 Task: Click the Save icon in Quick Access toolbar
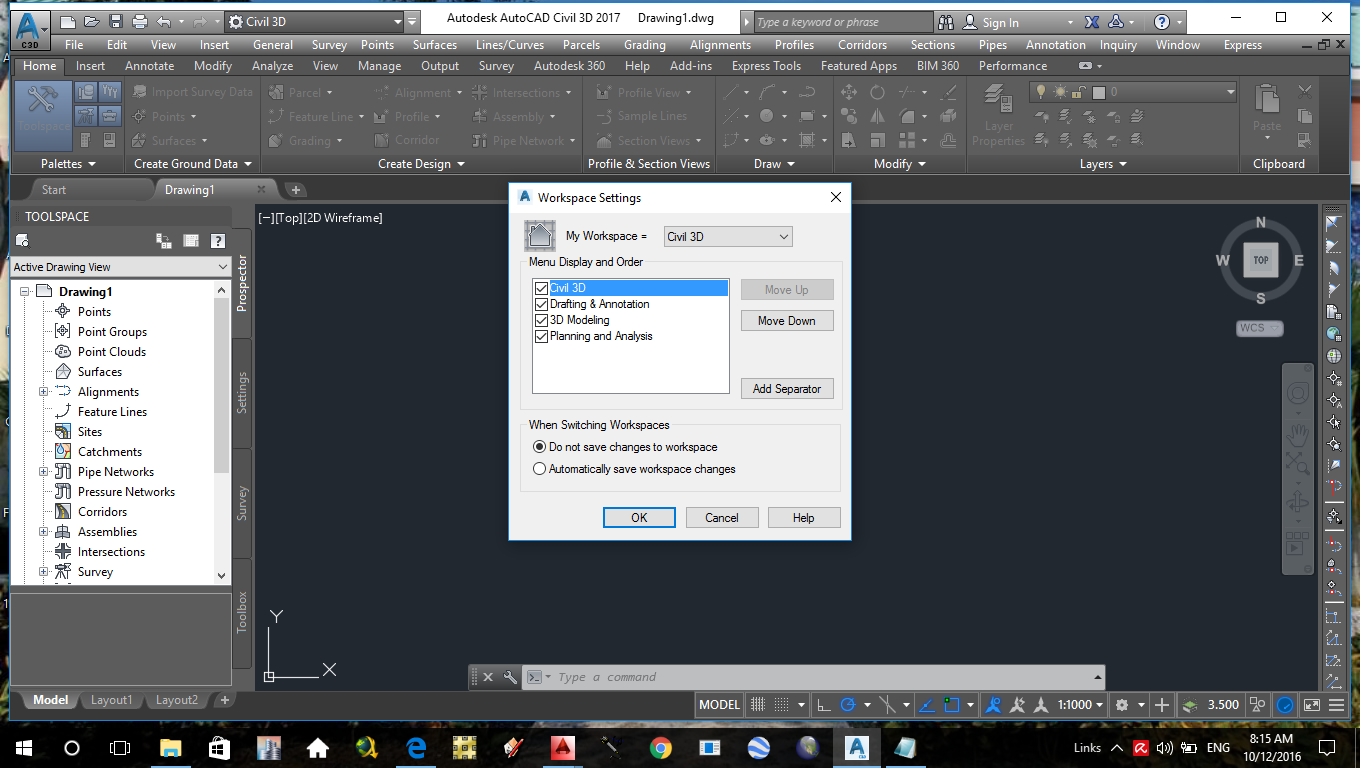pos(116,21)
